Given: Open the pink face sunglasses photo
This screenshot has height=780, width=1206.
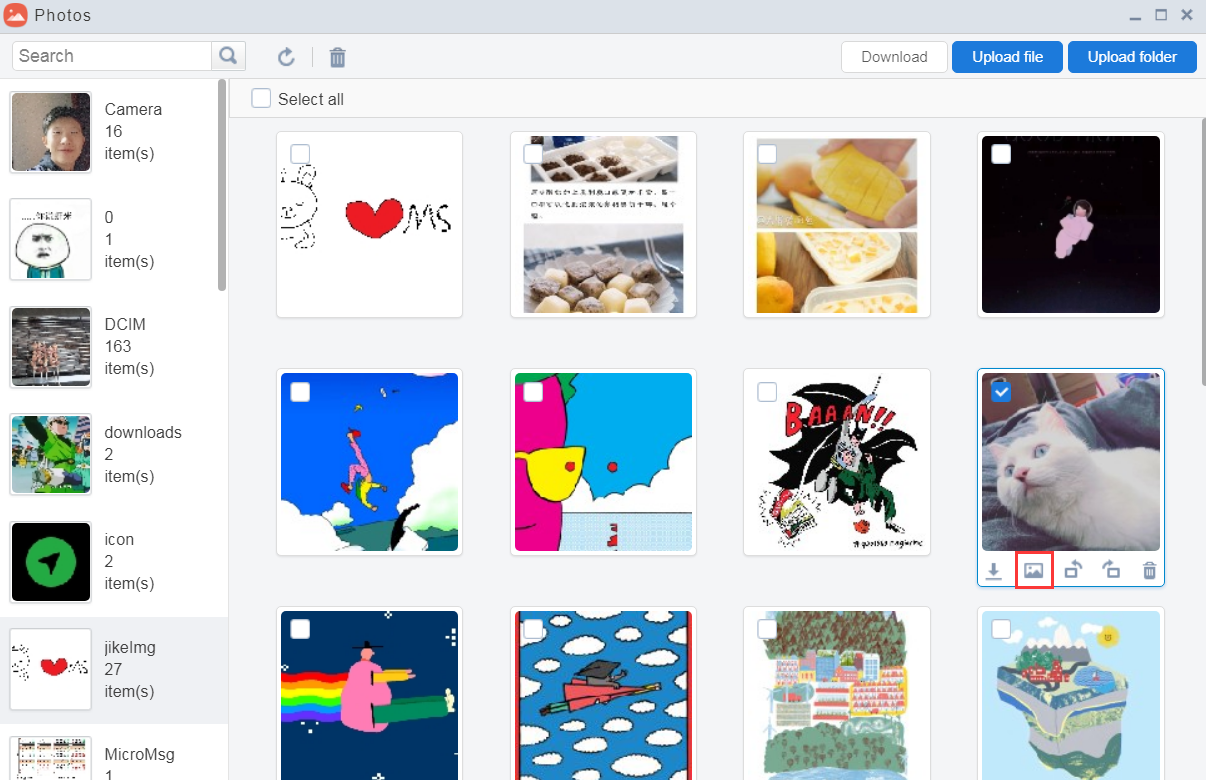Looking at the screenshot, I should (603, 462).
